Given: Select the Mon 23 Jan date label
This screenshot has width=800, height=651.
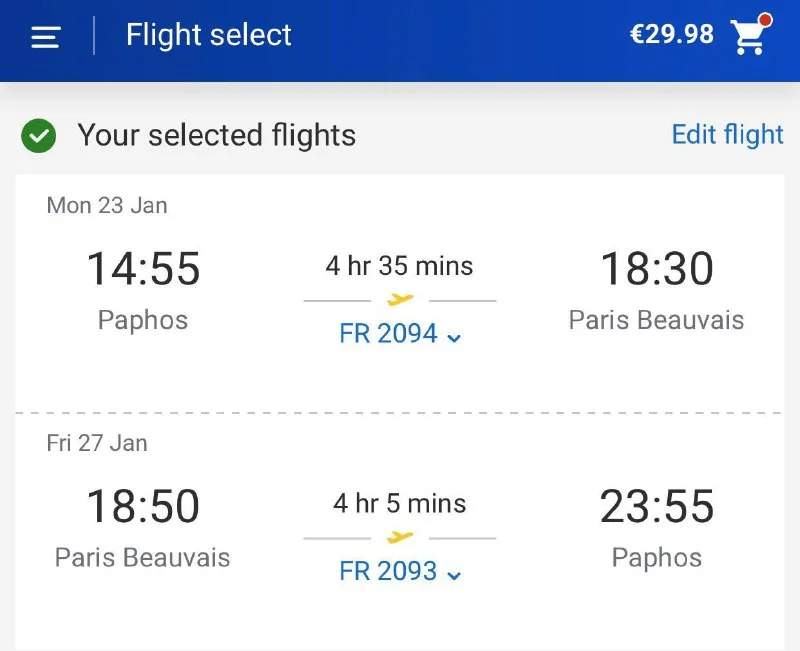Looking at the screenshot, I should click(x=107, y=206).
